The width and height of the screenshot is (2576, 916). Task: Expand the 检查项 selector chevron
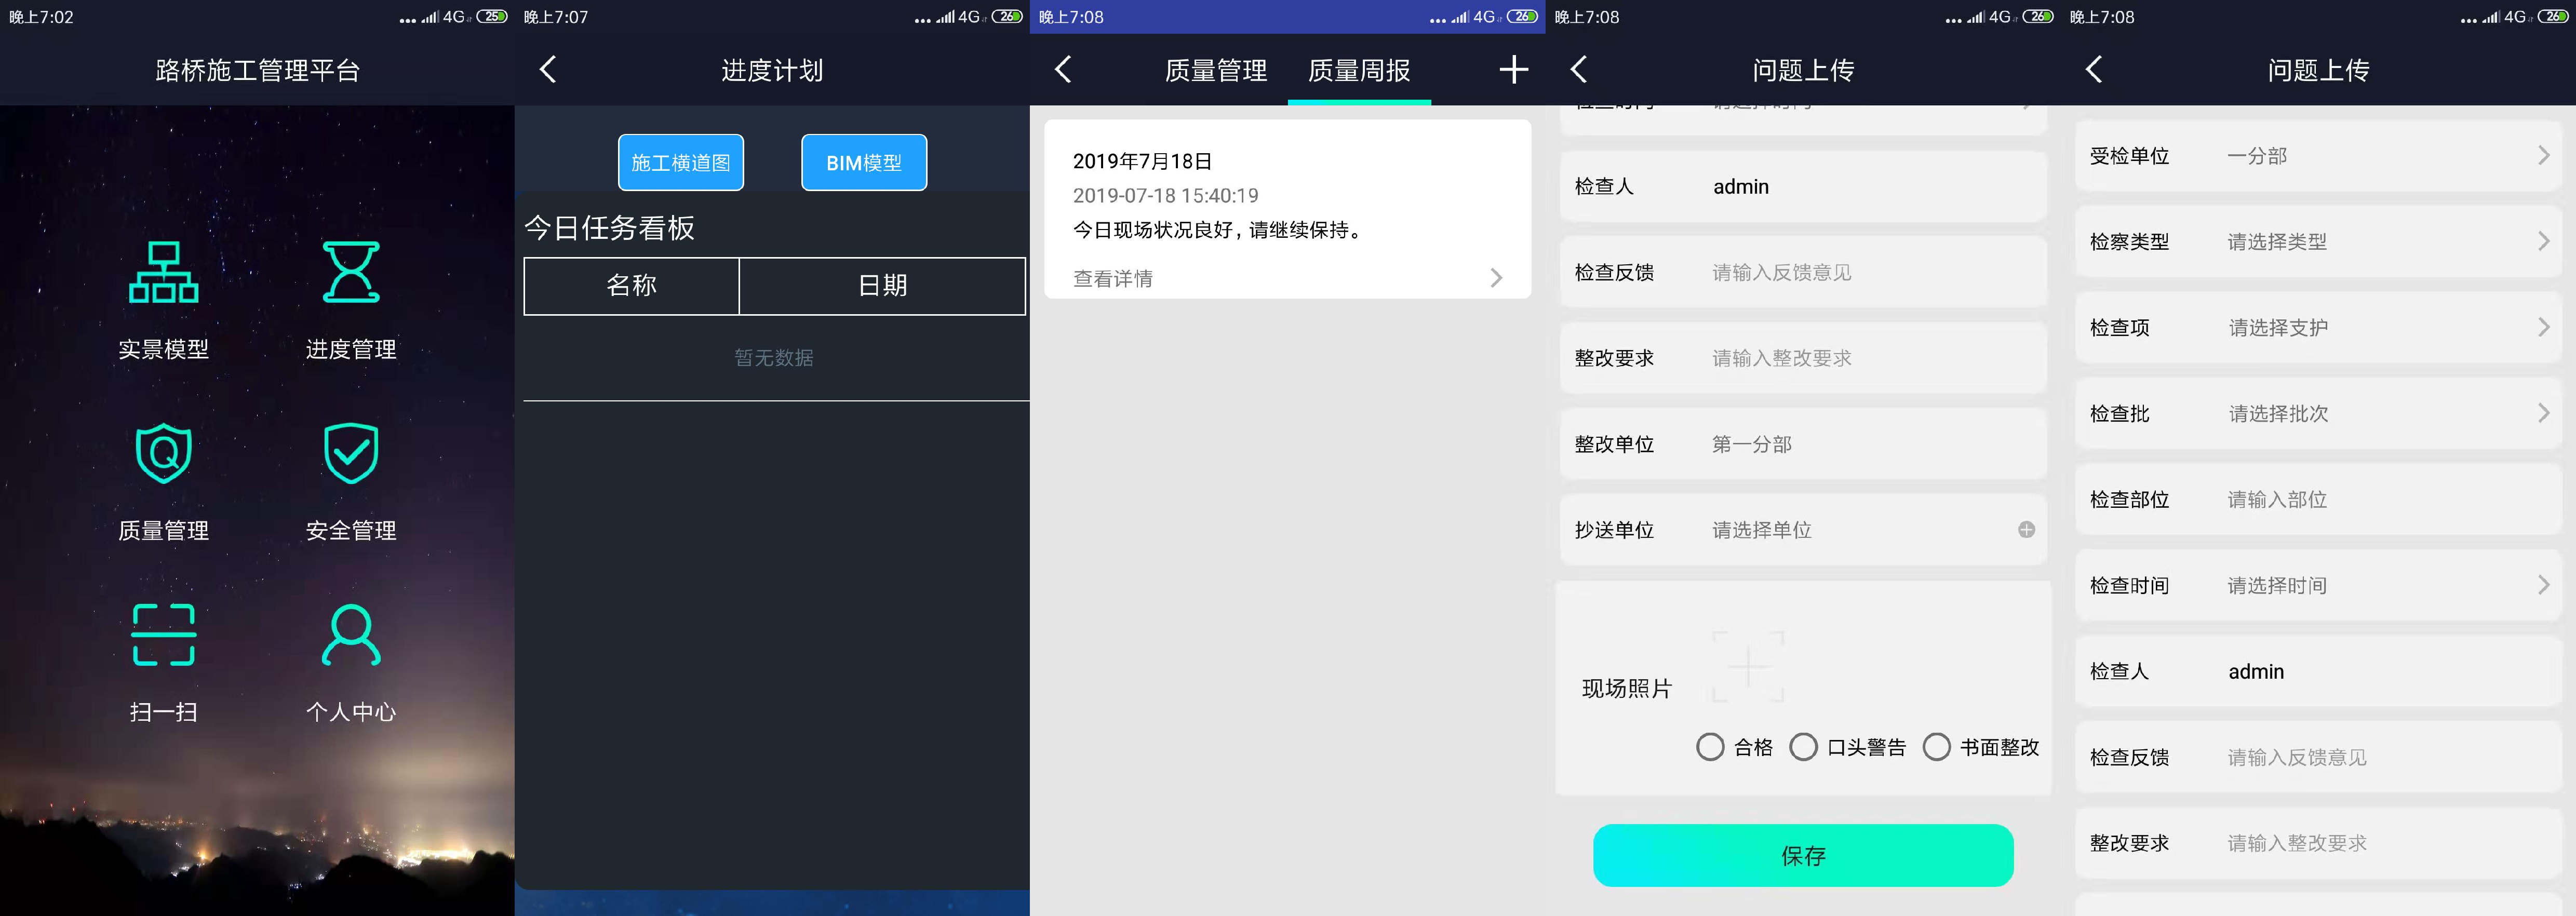click(2544, 328)
